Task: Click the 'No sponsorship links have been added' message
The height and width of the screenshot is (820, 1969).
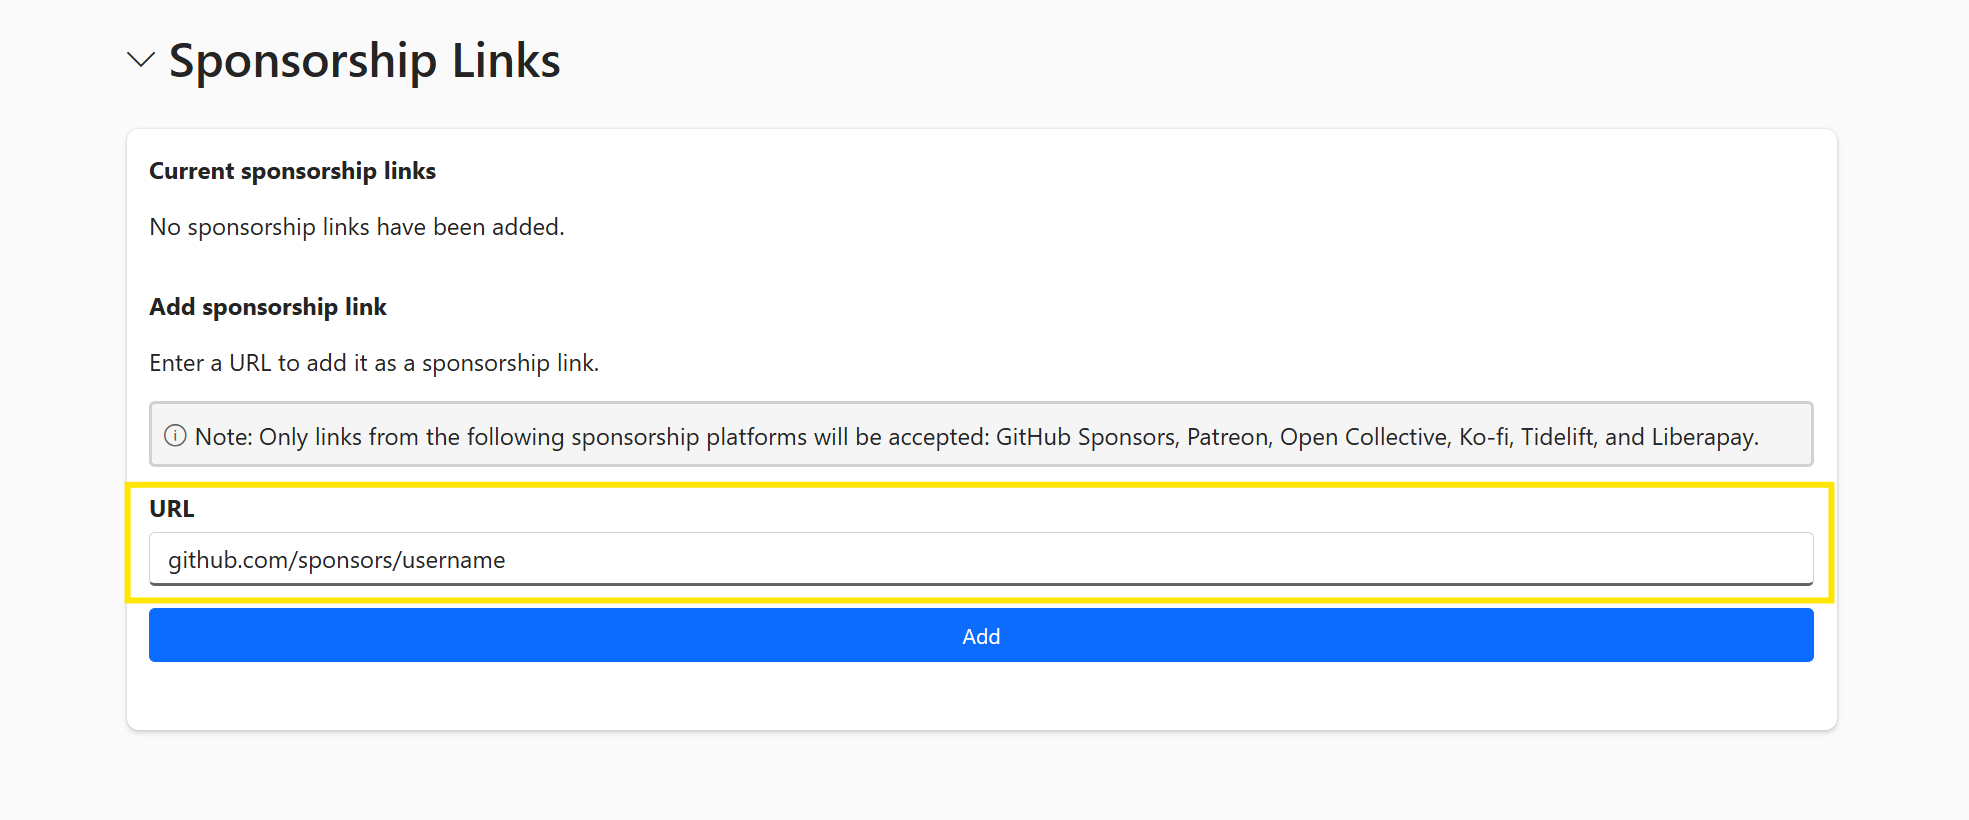Action: click(356, 227)
